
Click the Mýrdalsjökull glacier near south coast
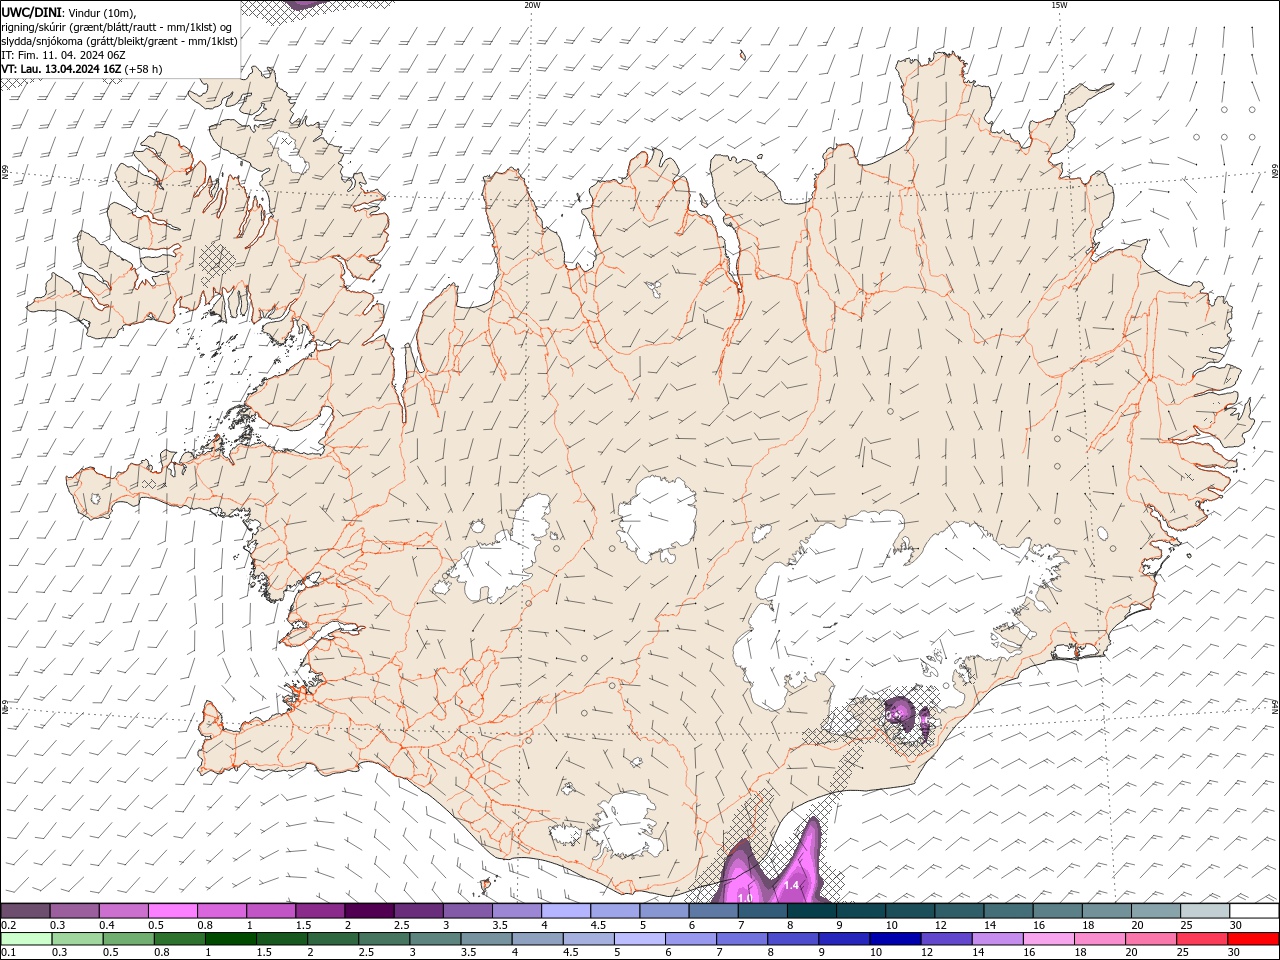[x=626, y=827]
